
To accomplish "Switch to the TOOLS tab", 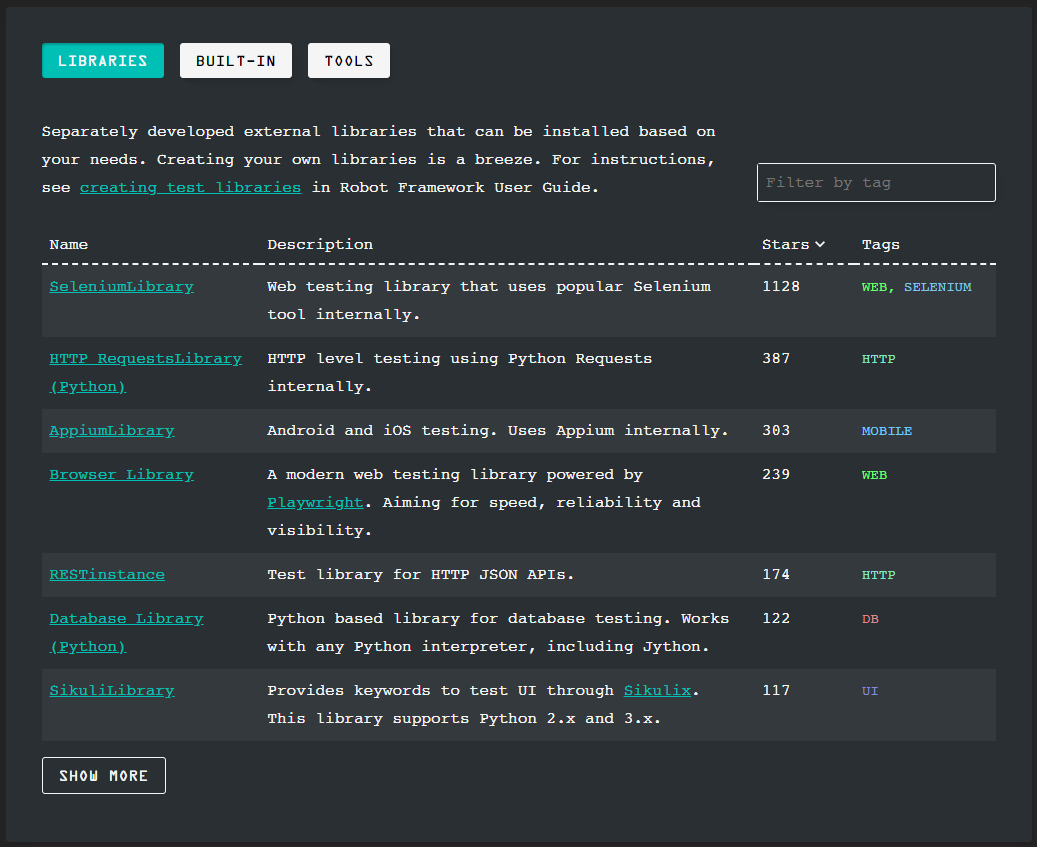I will point(348,60).
